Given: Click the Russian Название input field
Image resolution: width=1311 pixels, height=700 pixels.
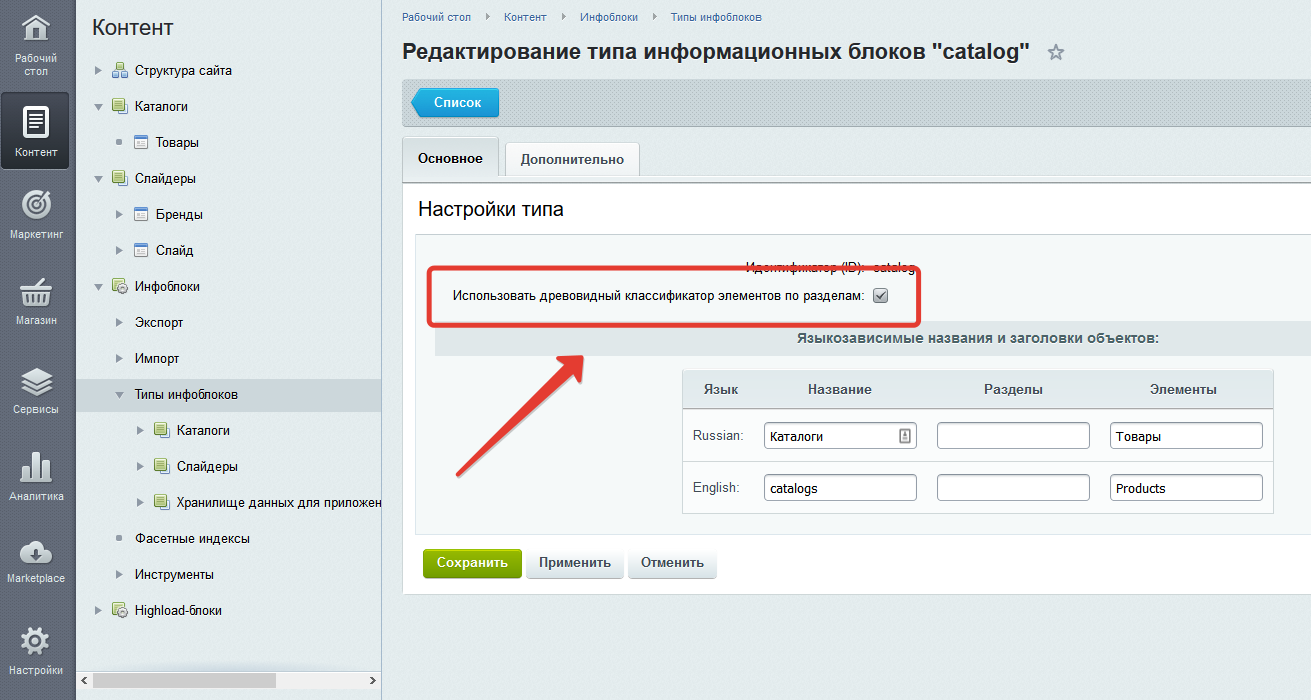Looking at the screenshot, I should 830,436.
